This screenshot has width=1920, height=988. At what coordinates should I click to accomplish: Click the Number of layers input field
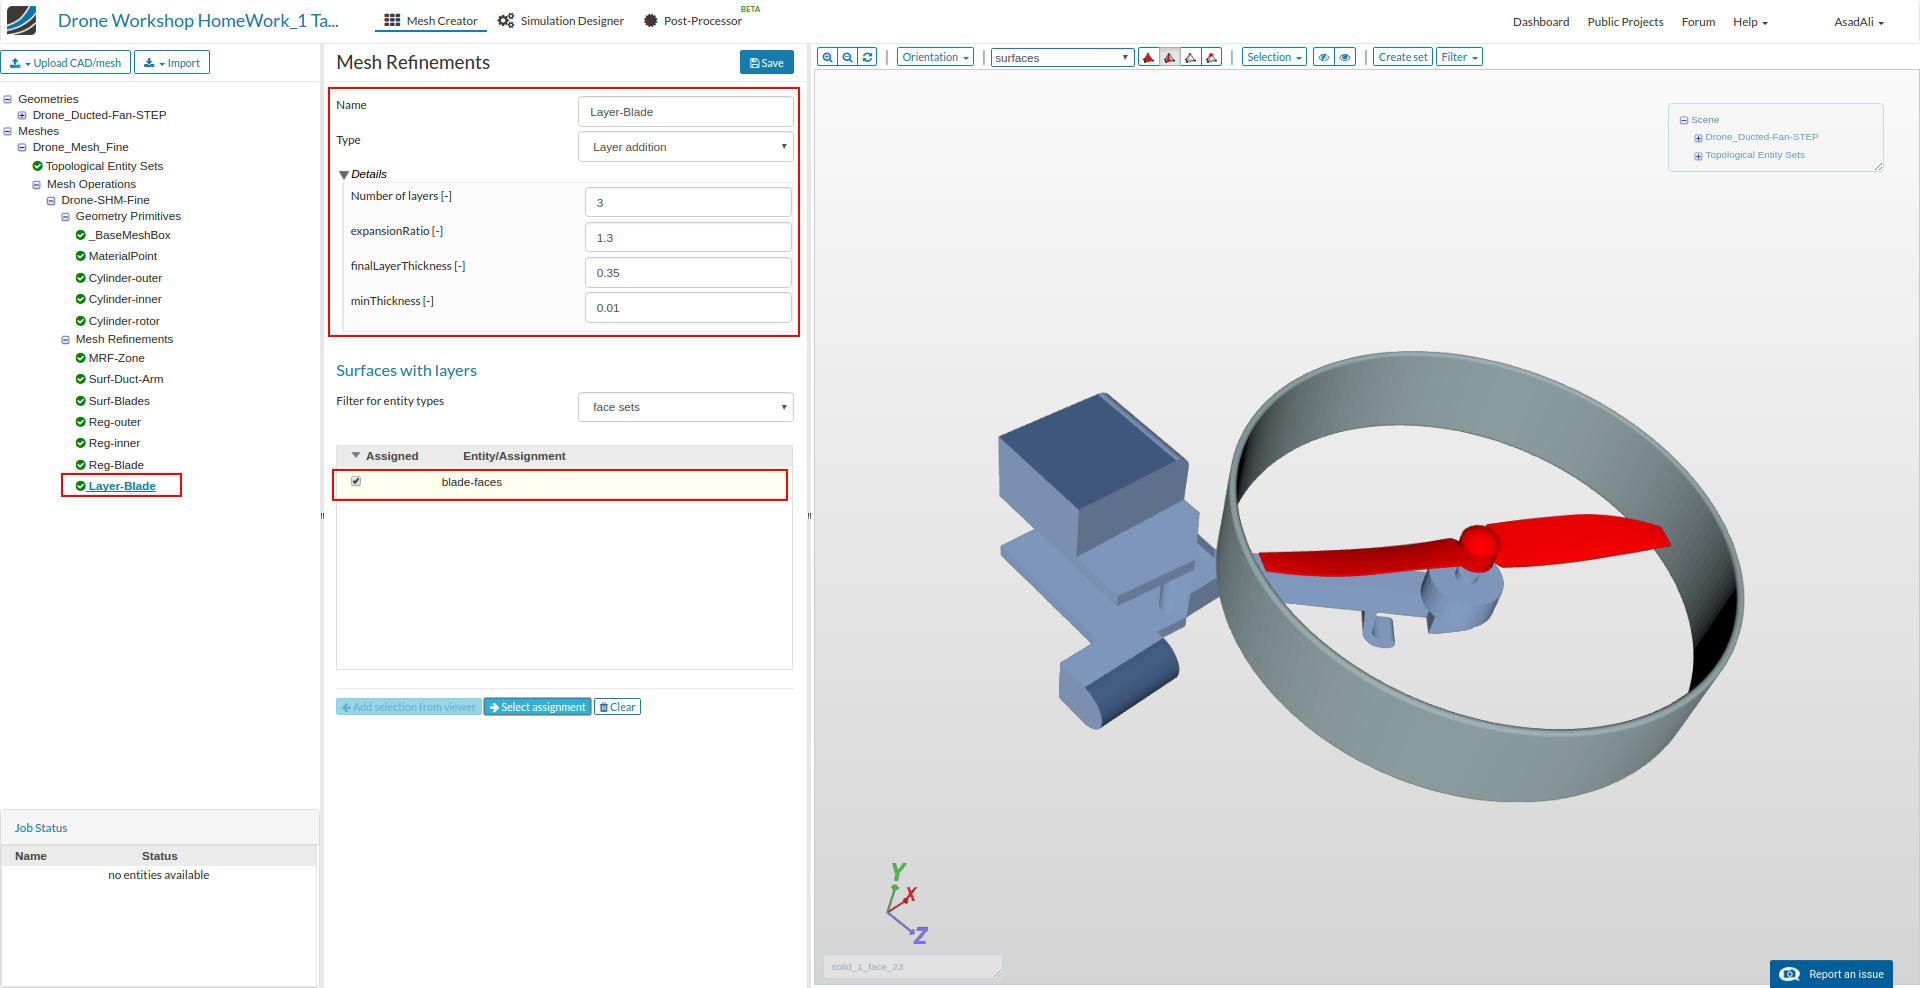[688, 203]
